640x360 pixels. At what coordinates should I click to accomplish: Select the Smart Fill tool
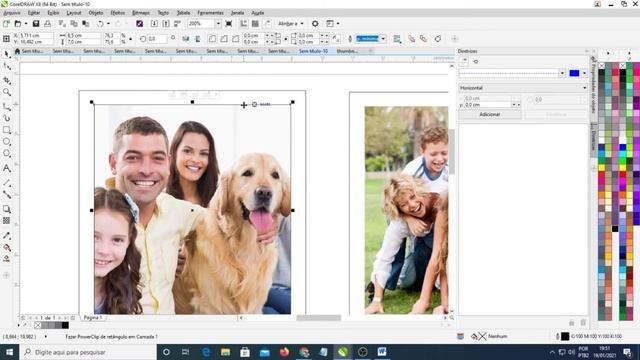click(7, 259)
